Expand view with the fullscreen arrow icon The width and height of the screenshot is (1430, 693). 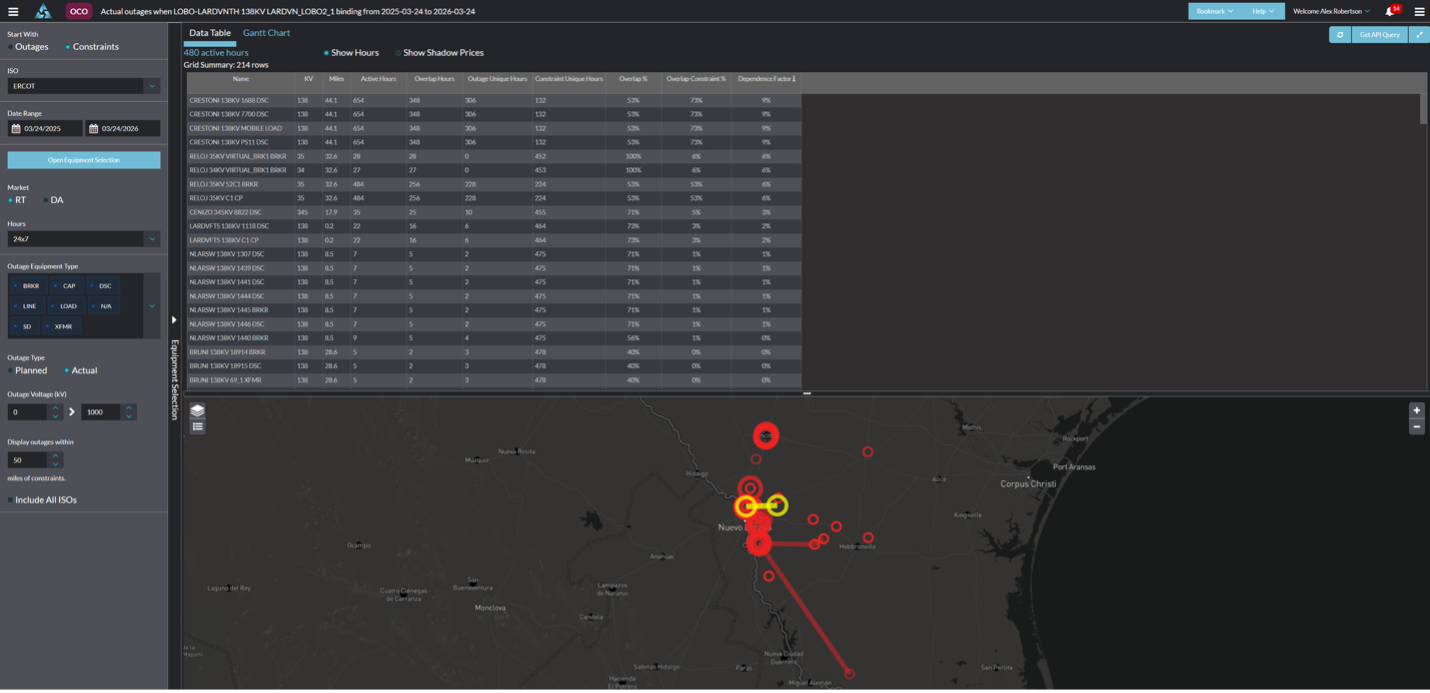point(1418,35)
